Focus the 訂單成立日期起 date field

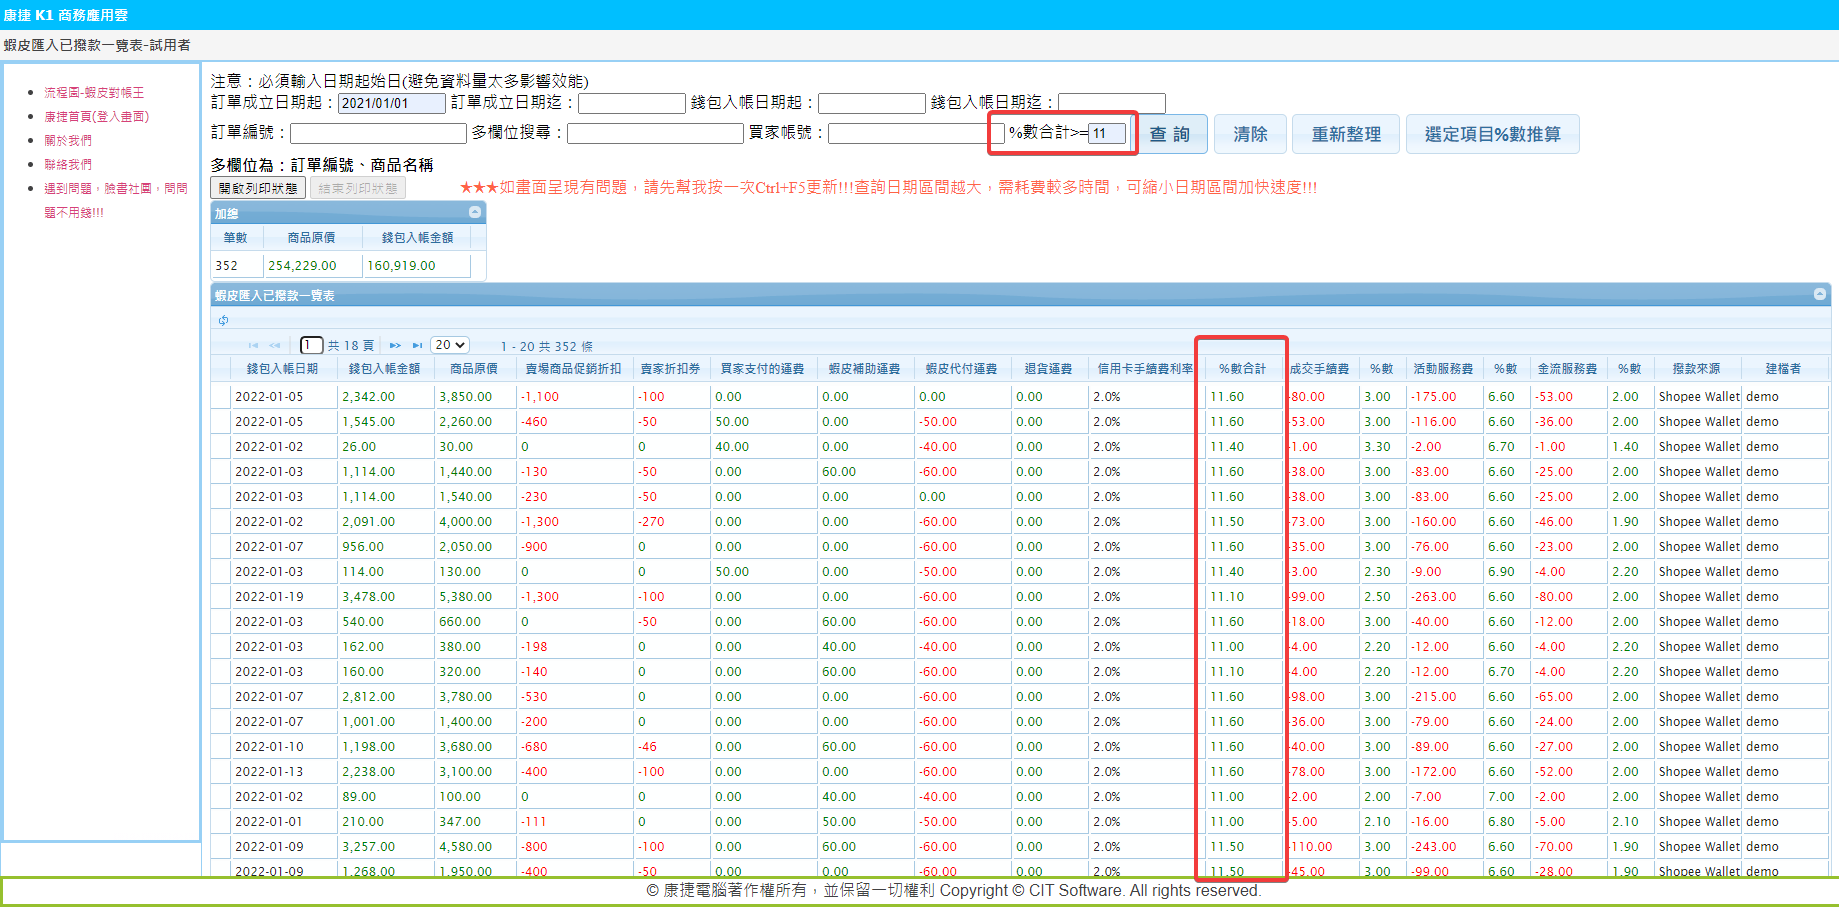(x=391, y=103)
